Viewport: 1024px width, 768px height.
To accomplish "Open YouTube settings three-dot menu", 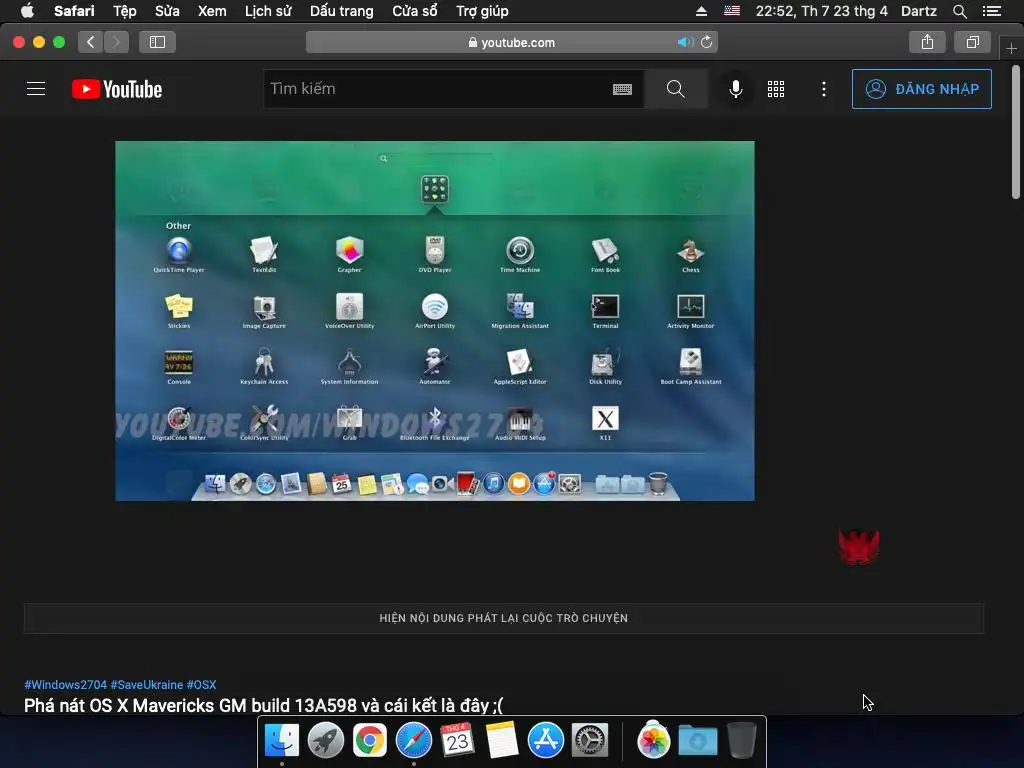I will (x=824, y=89).
